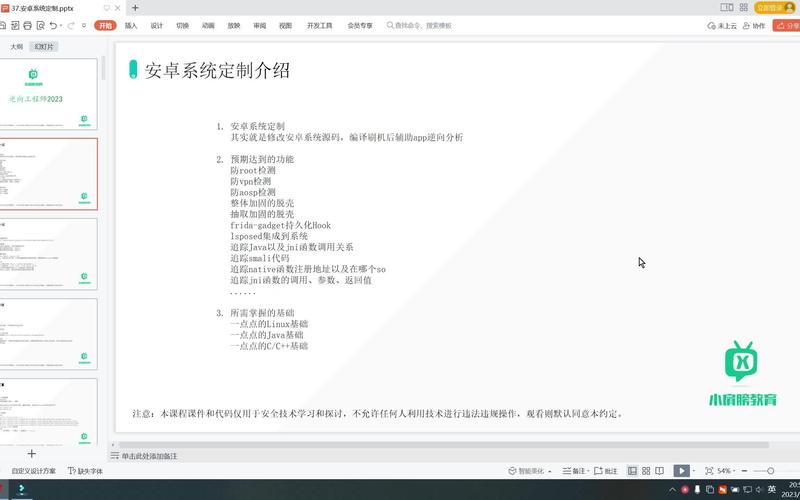Switch to reading view icon
Viewport: 800px width, 500px height.
tap(660, 471)
